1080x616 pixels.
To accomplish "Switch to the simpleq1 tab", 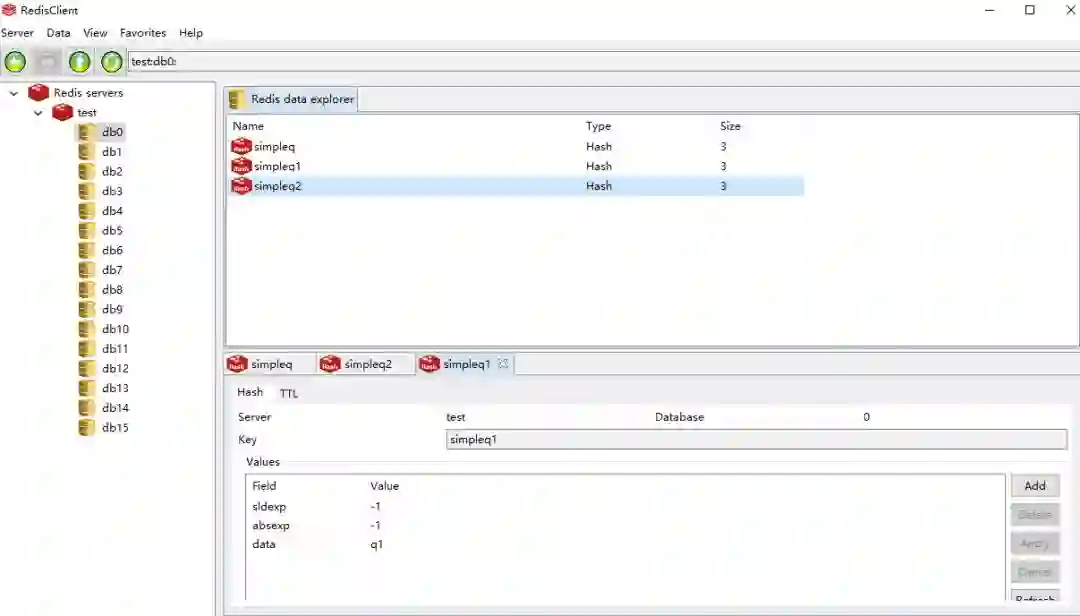I will pyautogui.click(x=465, y=364).
